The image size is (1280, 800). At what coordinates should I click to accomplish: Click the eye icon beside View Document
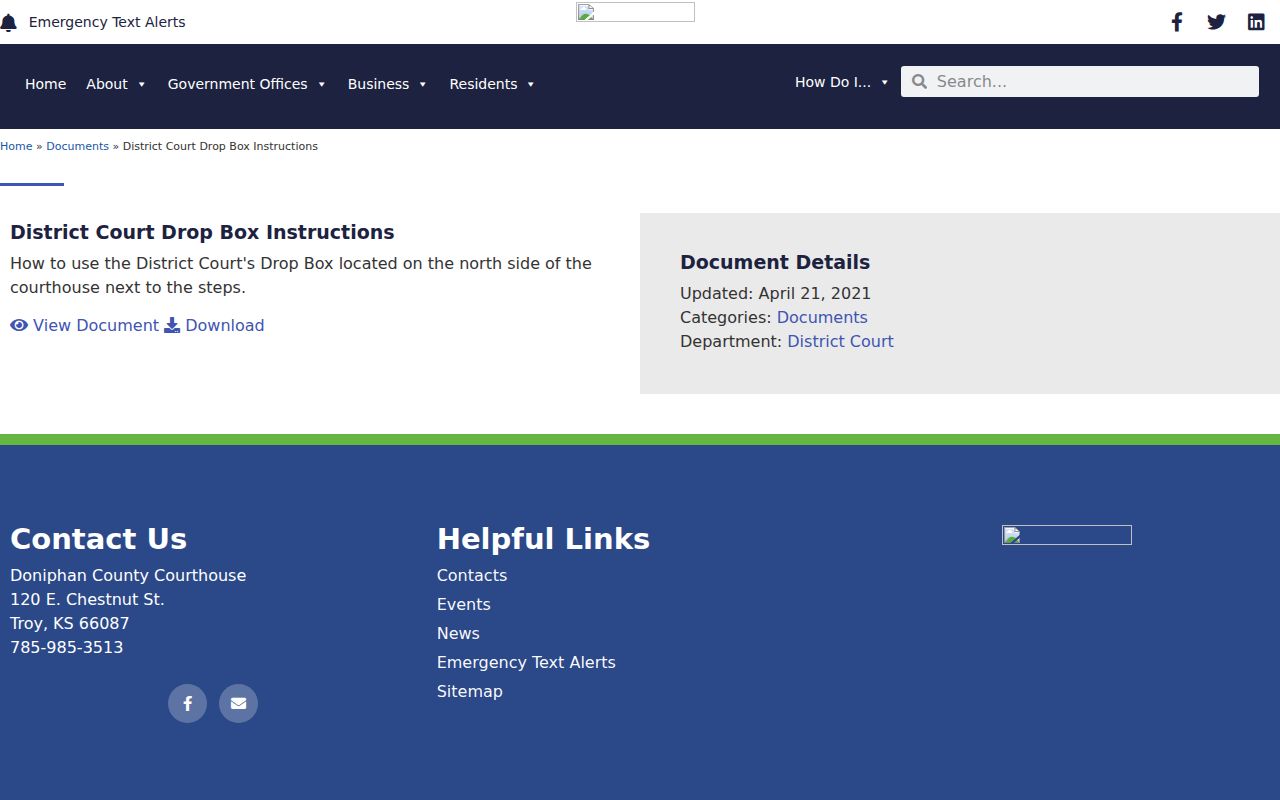pyautogui.click(x=19, y=325)
